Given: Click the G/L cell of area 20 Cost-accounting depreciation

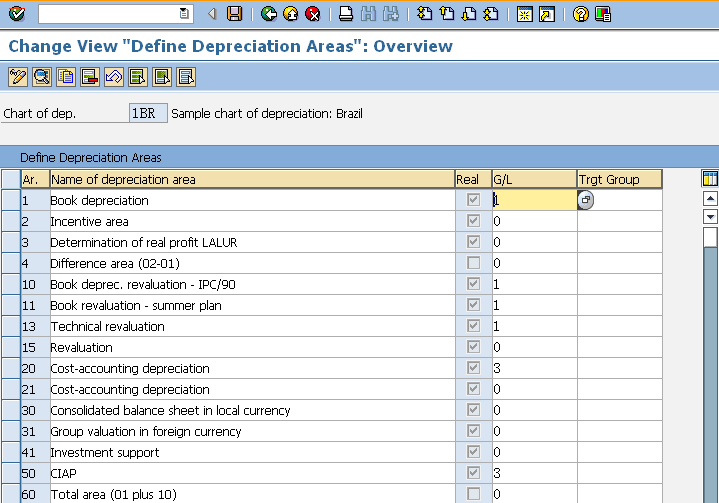Looking at the screenshot, I should pyautogui.click(x=534, y=368).
